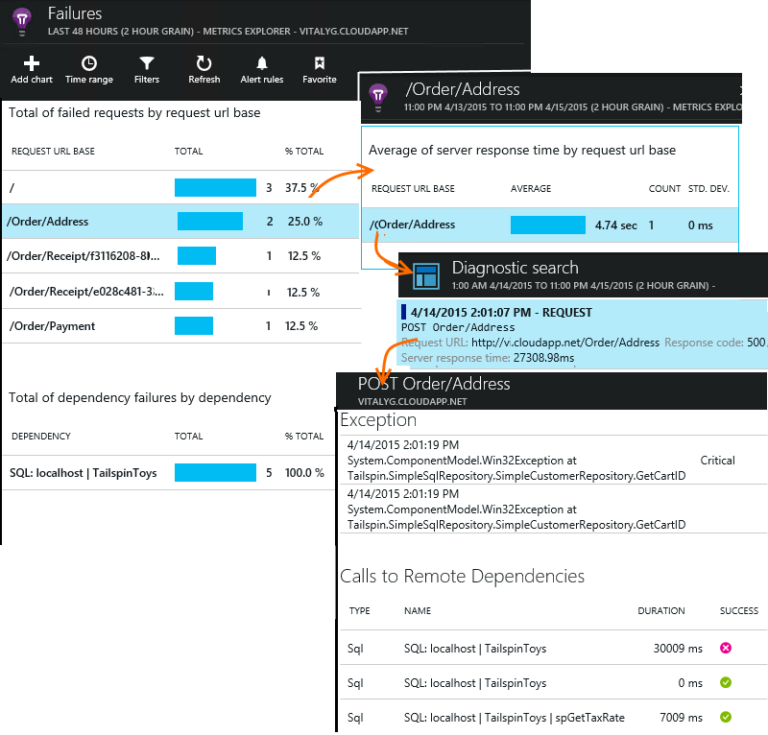Select the /Order/Receipt/e028c481 row
This screenshot has height=735, width=768.
tap(181, 291)
